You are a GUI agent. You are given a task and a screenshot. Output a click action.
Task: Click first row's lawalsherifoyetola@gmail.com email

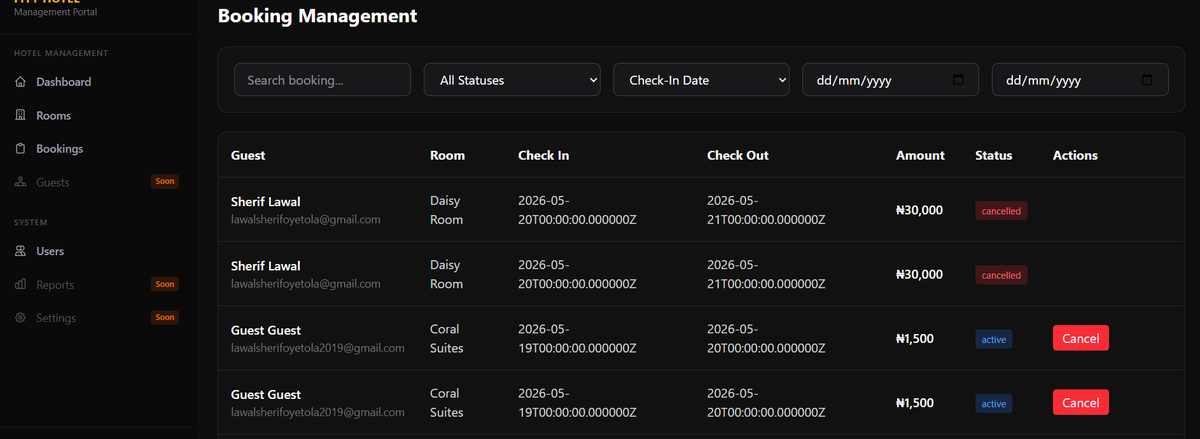[306, 219]
